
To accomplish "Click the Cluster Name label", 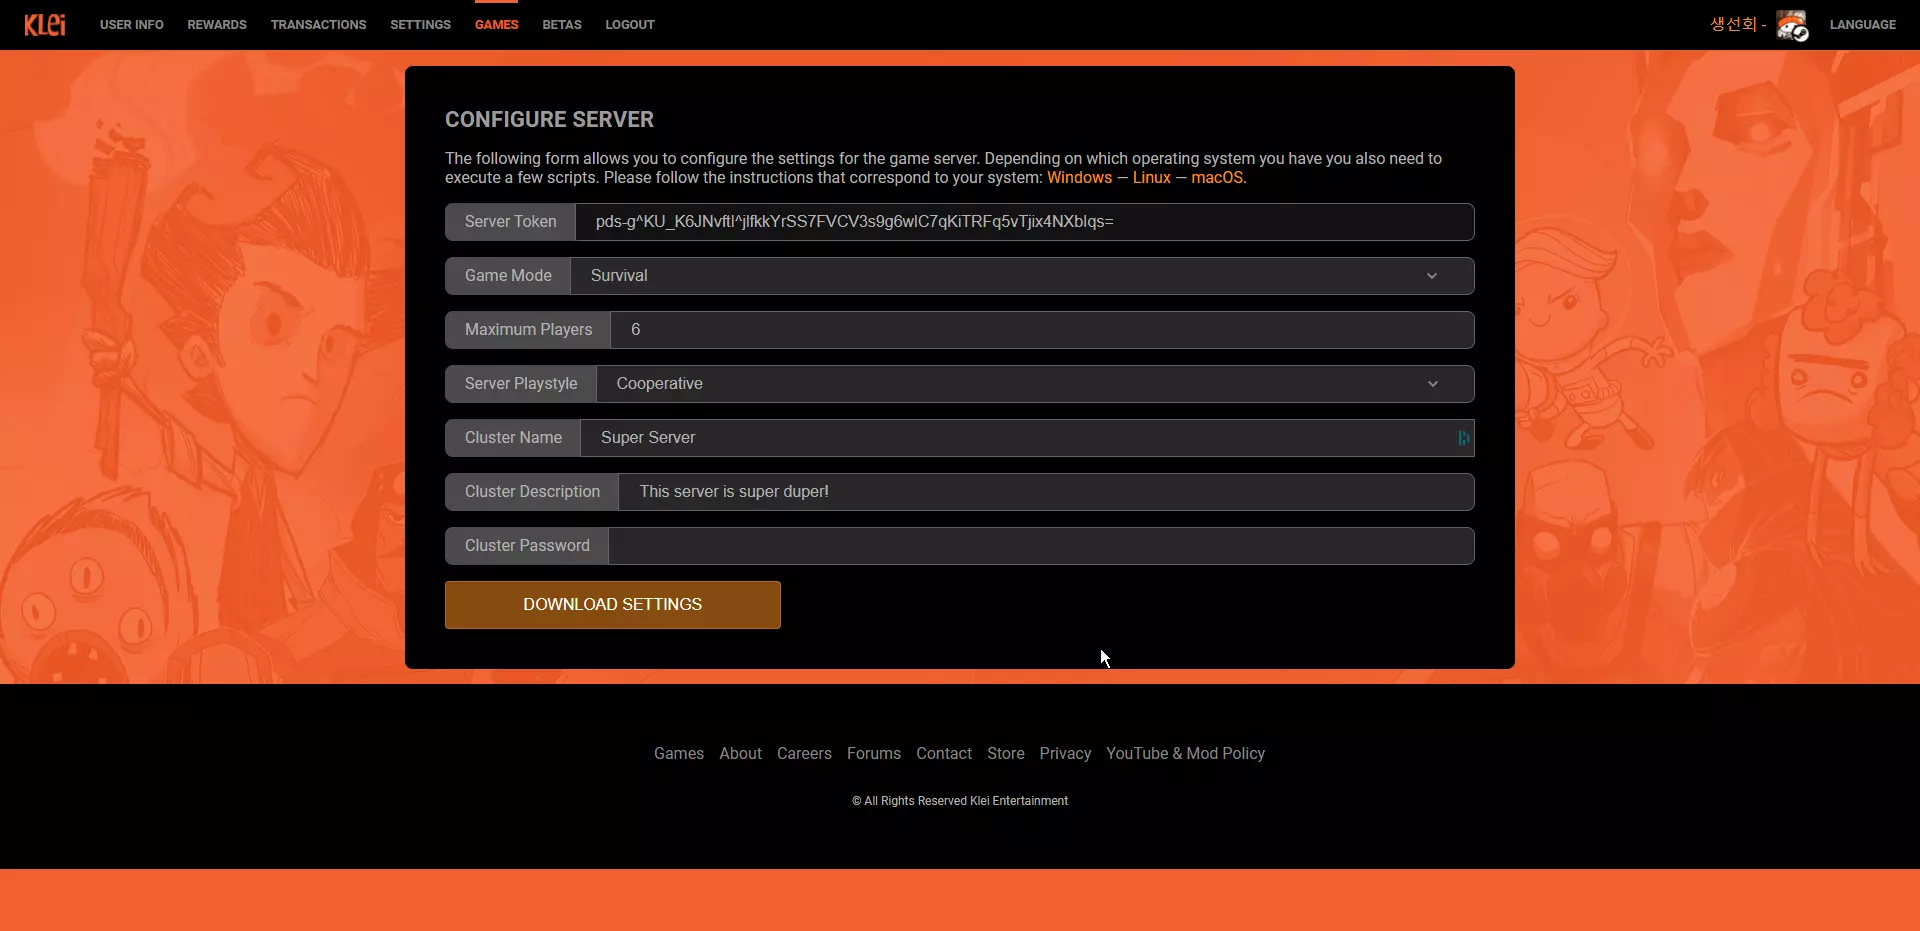I will point(513,438).
